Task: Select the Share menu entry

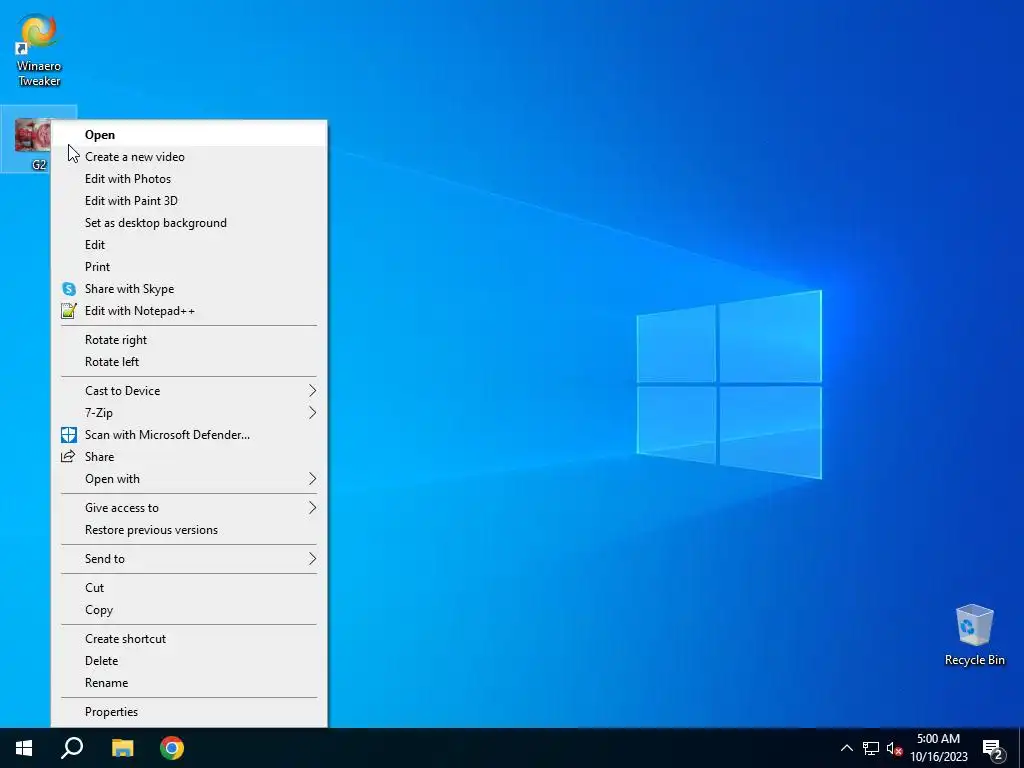Action: tap(189, 456)
